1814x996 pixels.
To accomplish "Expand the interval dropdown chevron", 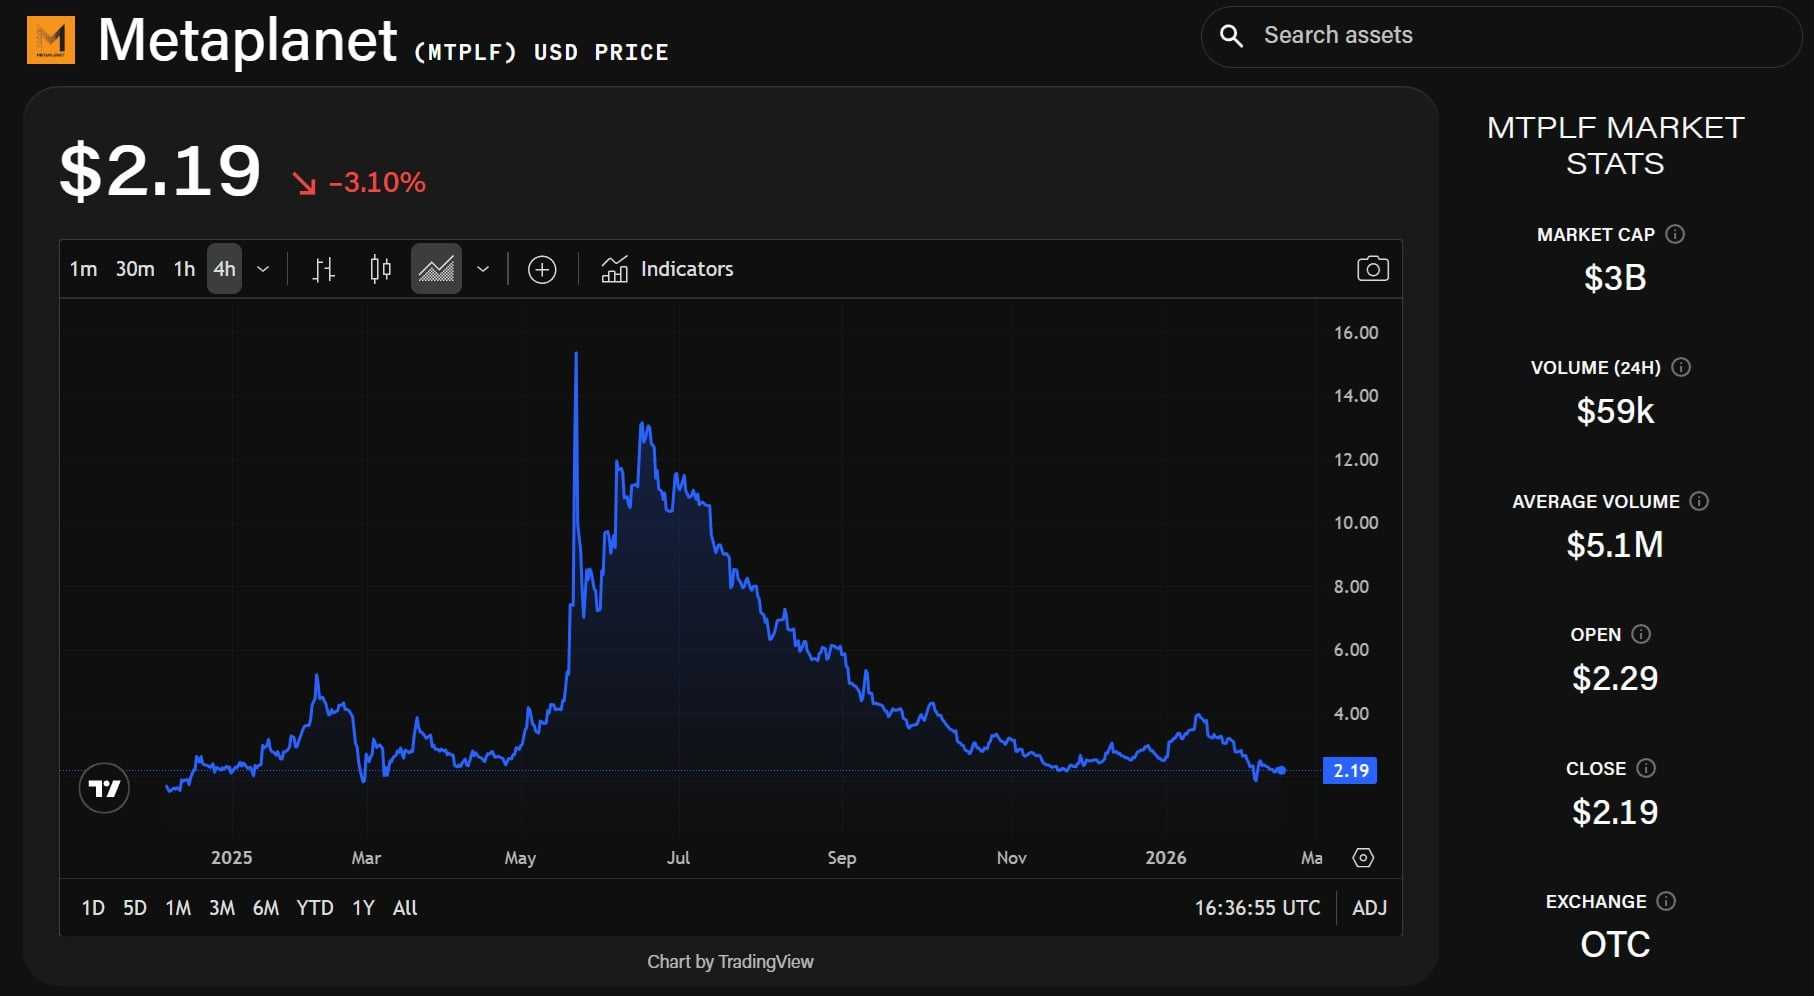I will click(263, 268).
